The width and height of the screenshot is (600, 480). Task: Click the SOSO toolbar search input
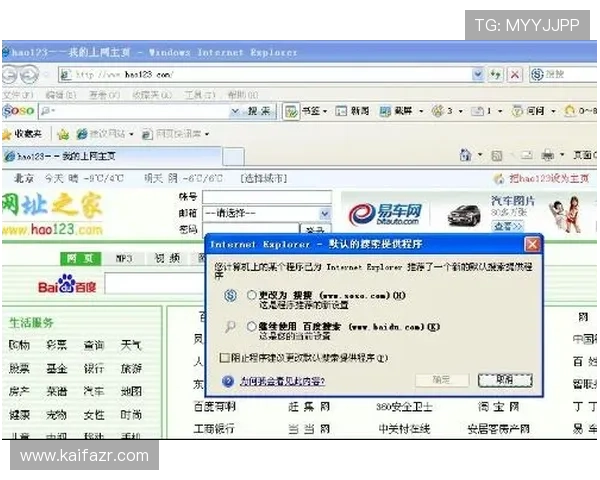pyautogui.click(x=134, y=111)
